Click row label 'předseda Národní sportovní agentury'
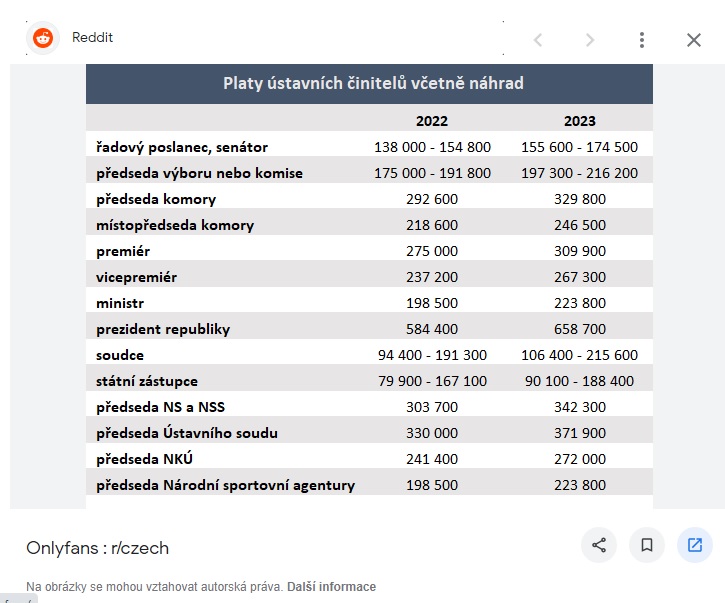The image size is (725, 603). tap(225, 485)
